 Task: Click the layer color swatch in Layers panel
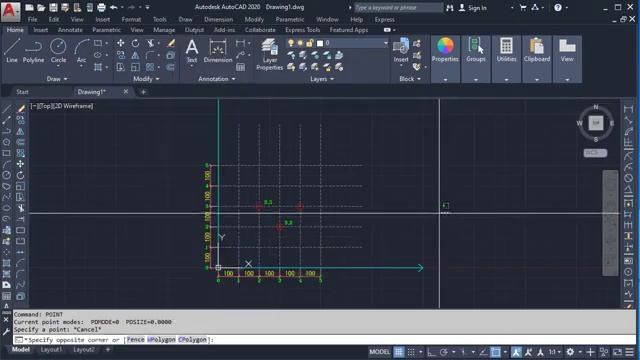click(x=320, y=43)
